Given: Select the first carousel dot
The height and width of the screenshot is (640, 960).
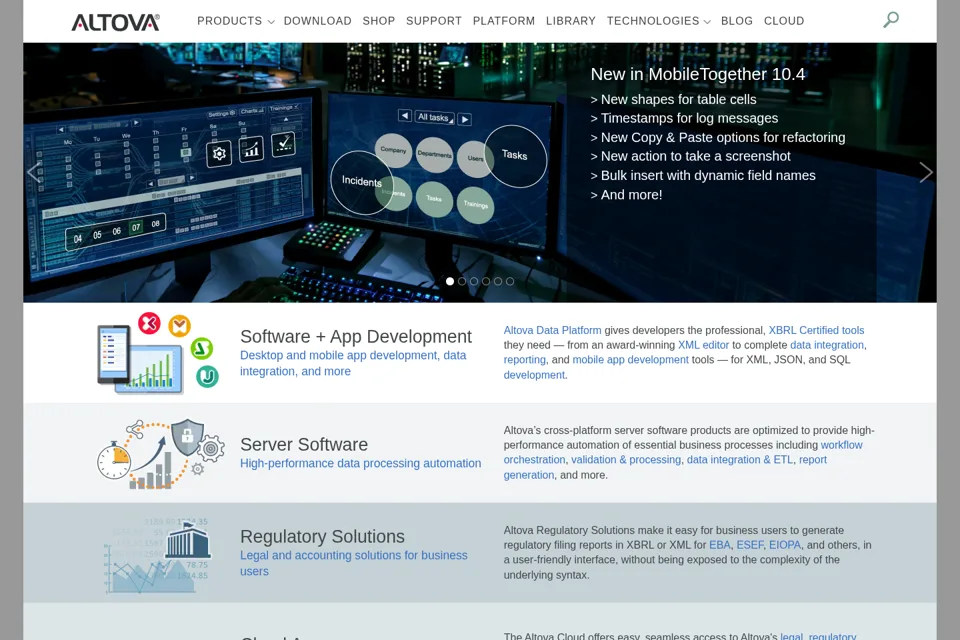Looking at the screenshot, I should pos(450,281).
